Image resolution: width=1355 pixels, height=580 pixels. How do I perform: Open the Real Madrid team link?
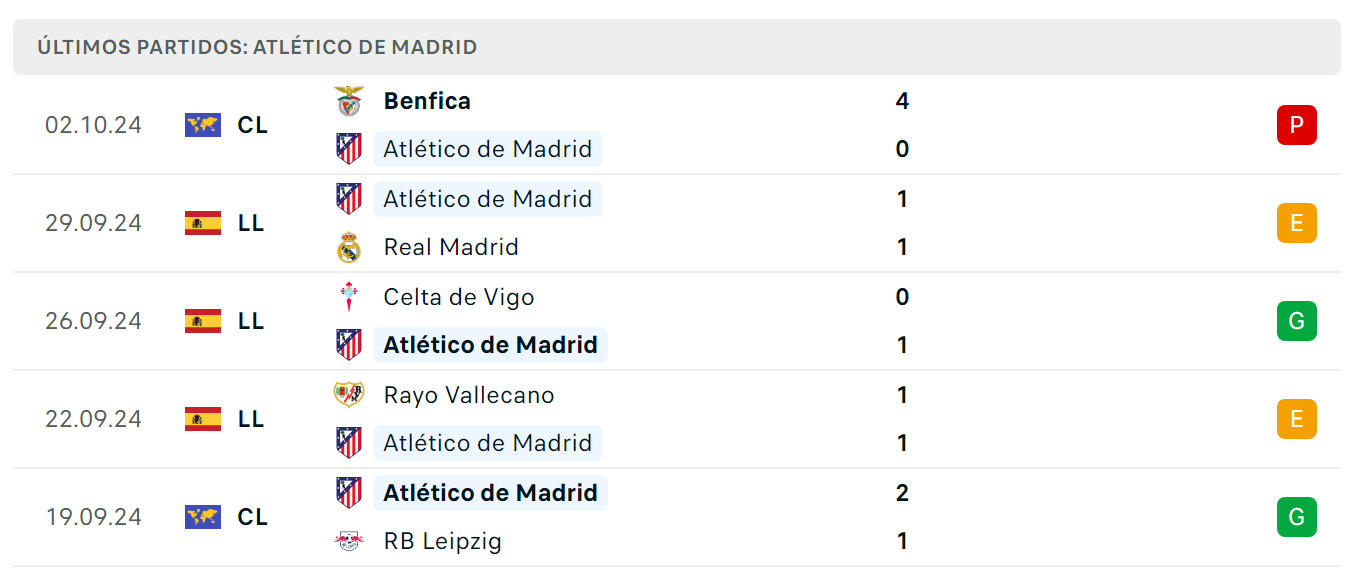tap(451, 247)
